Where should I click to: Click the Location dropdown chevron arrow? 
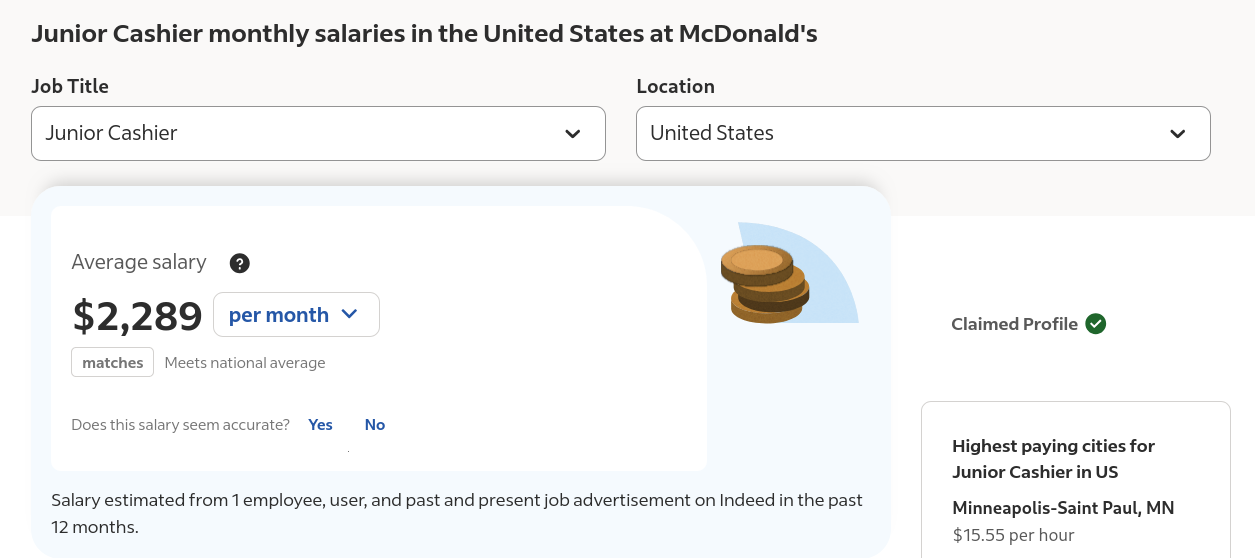click(1178, 134)
